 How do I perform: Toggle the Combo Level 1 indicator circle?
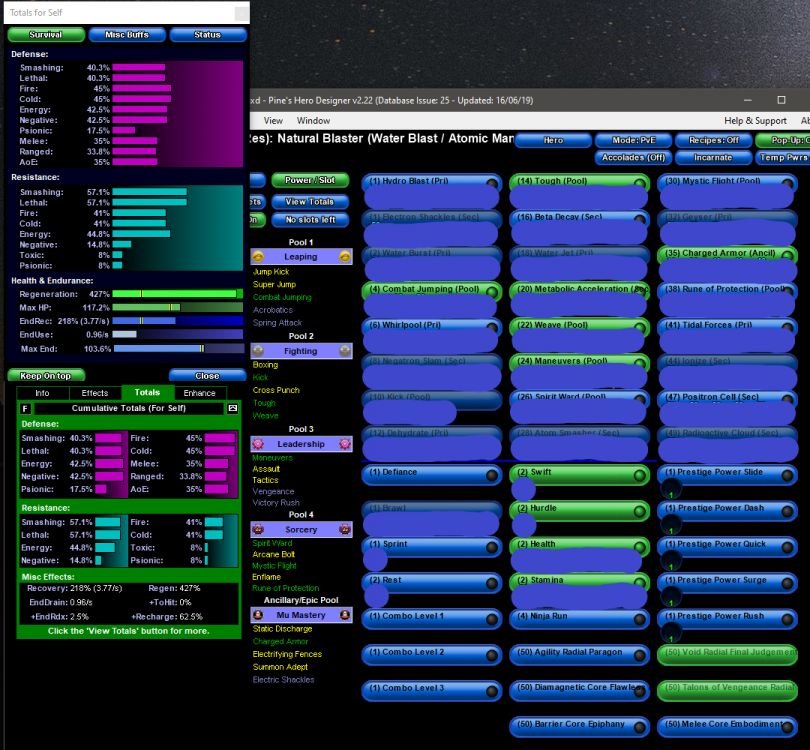(x=491, y=620)
